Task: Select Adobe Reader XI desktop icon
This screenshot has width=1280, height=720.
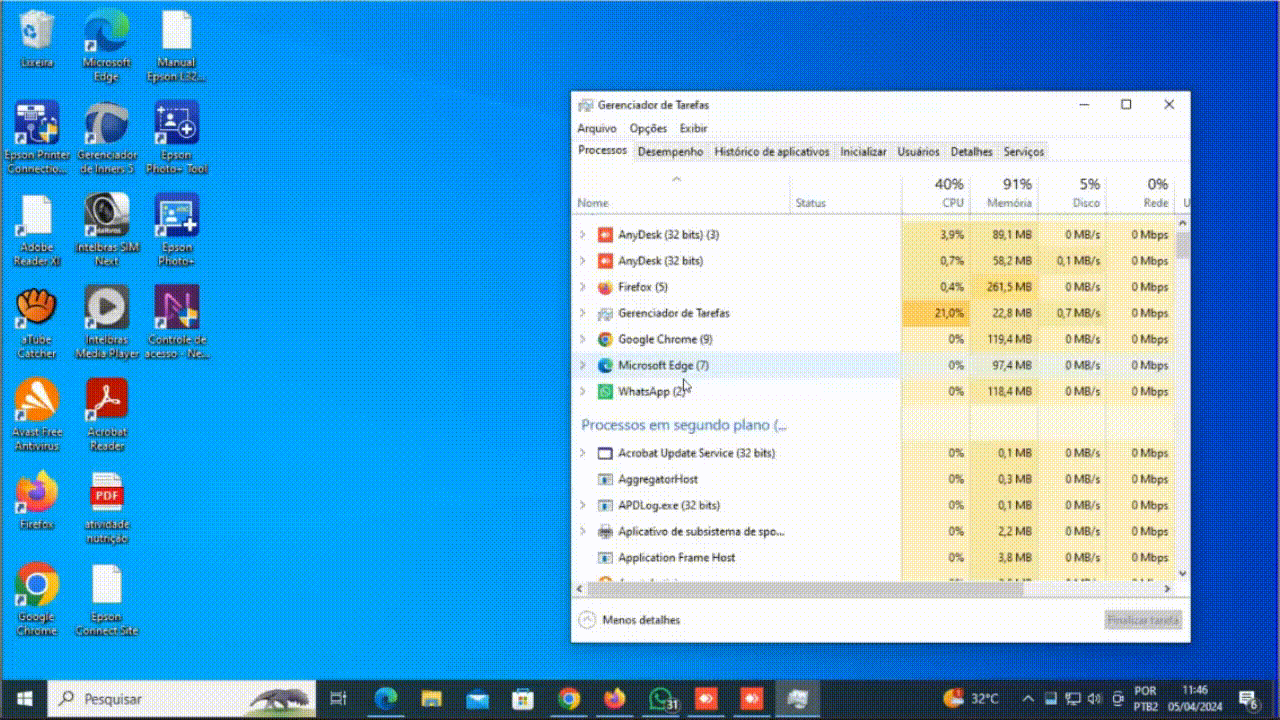Action: coord(37,230)
